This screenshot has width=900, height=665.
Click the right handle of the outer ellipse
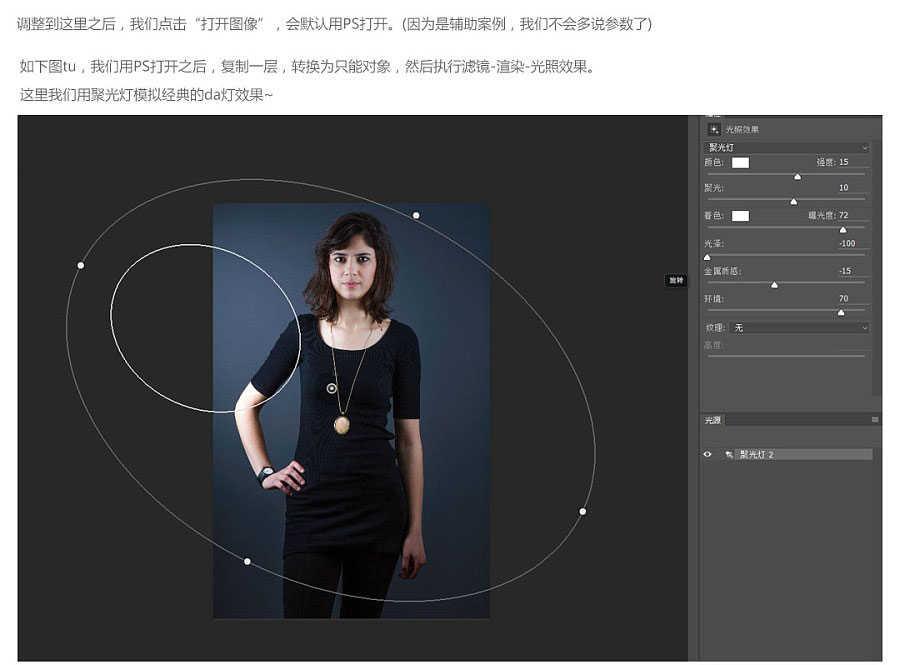[583, 511]
